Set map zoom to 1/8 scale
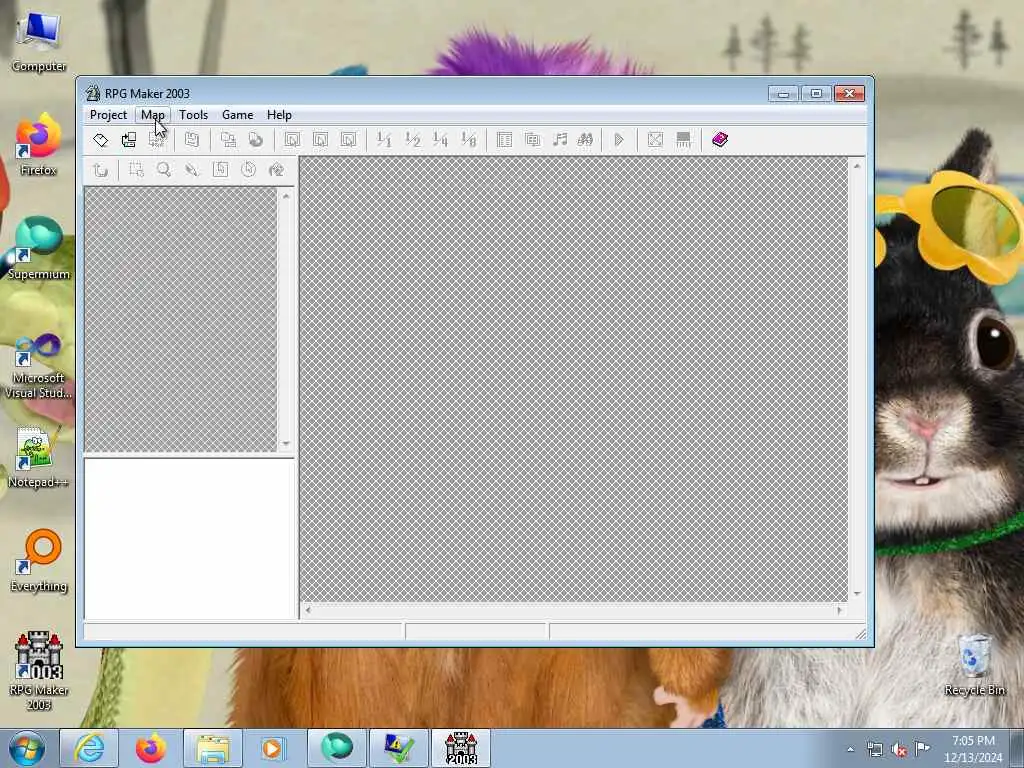1024x768 pixels. coord(468,139)
